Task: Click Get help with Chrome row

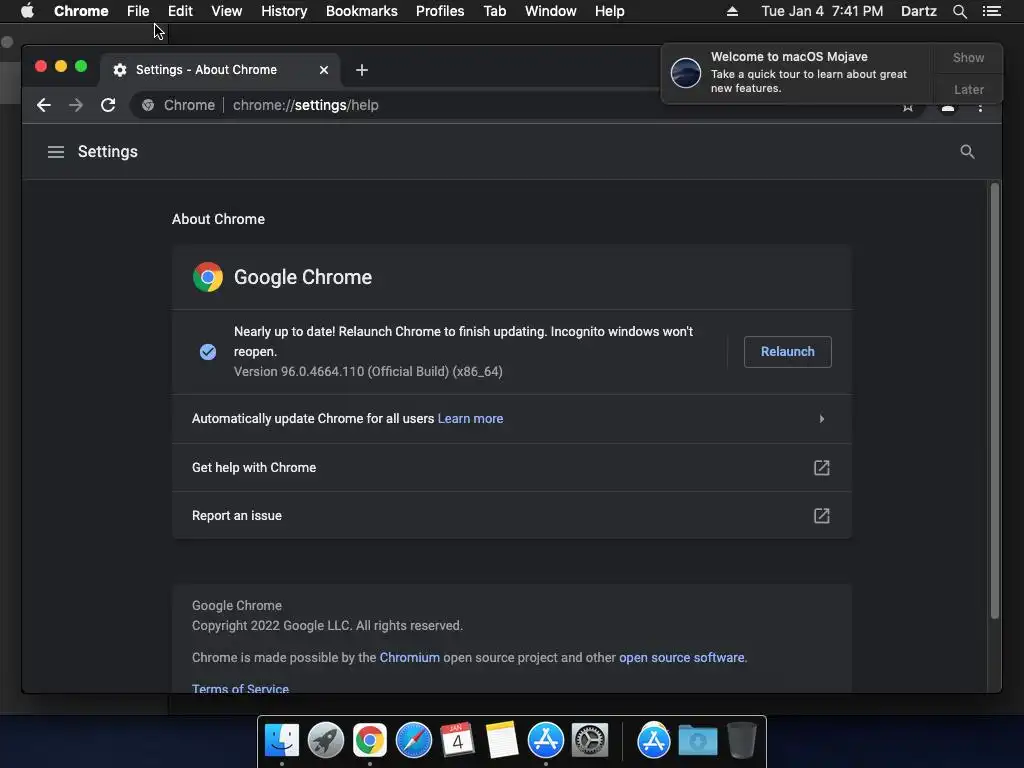Action: 512,468
